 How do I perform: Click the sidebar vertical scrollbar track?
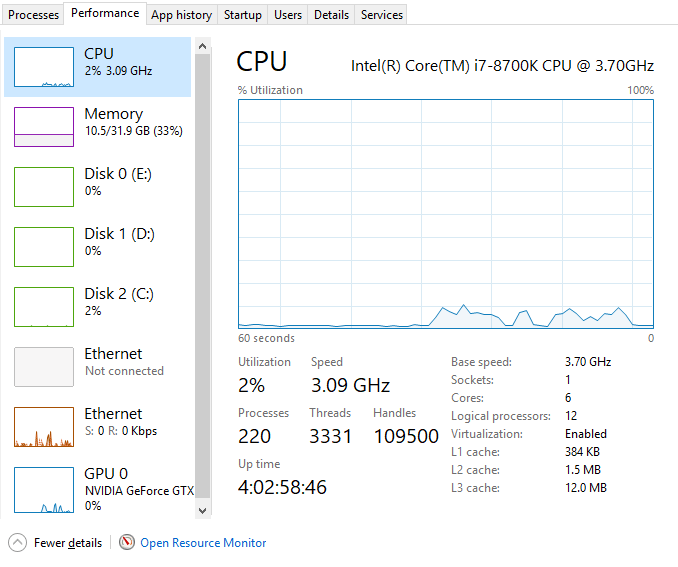pos(202,277)
